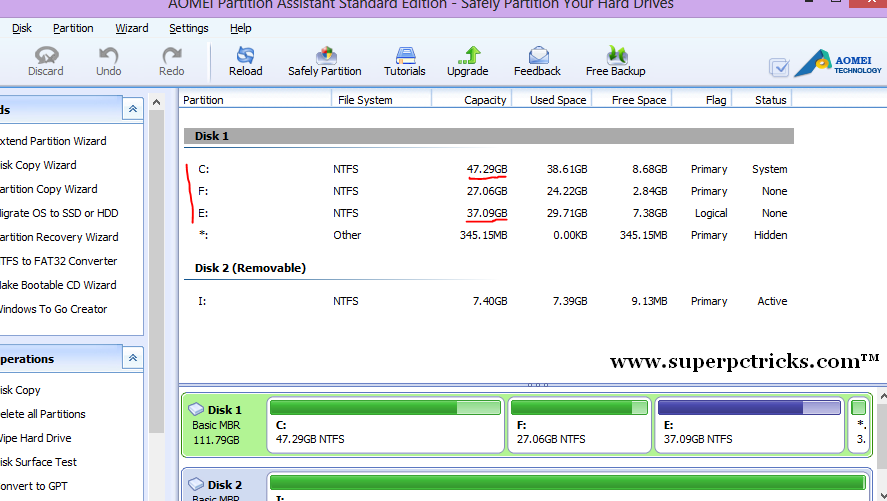Open the NTFS to FAT32 Converter

[x=58, y=261]
